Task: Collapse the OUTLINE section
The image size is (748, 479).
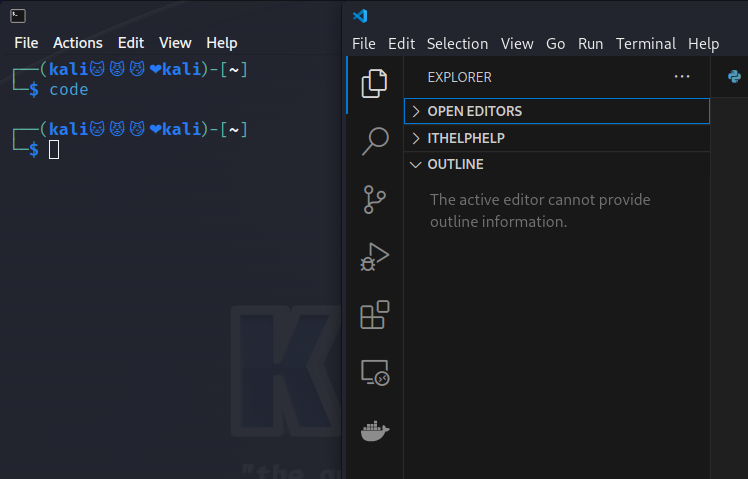Action: [x=557, y=165]
